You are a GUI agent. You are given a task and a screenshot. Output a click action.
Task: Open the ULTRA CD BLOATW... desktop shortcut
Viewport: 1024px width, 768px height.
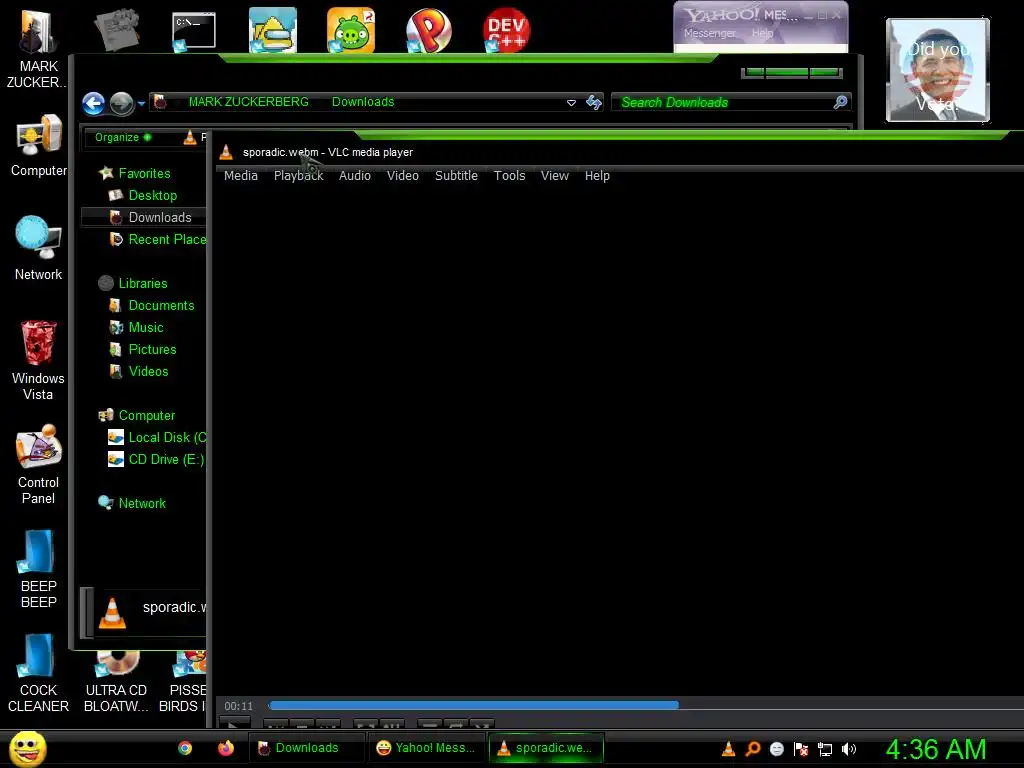116,663
